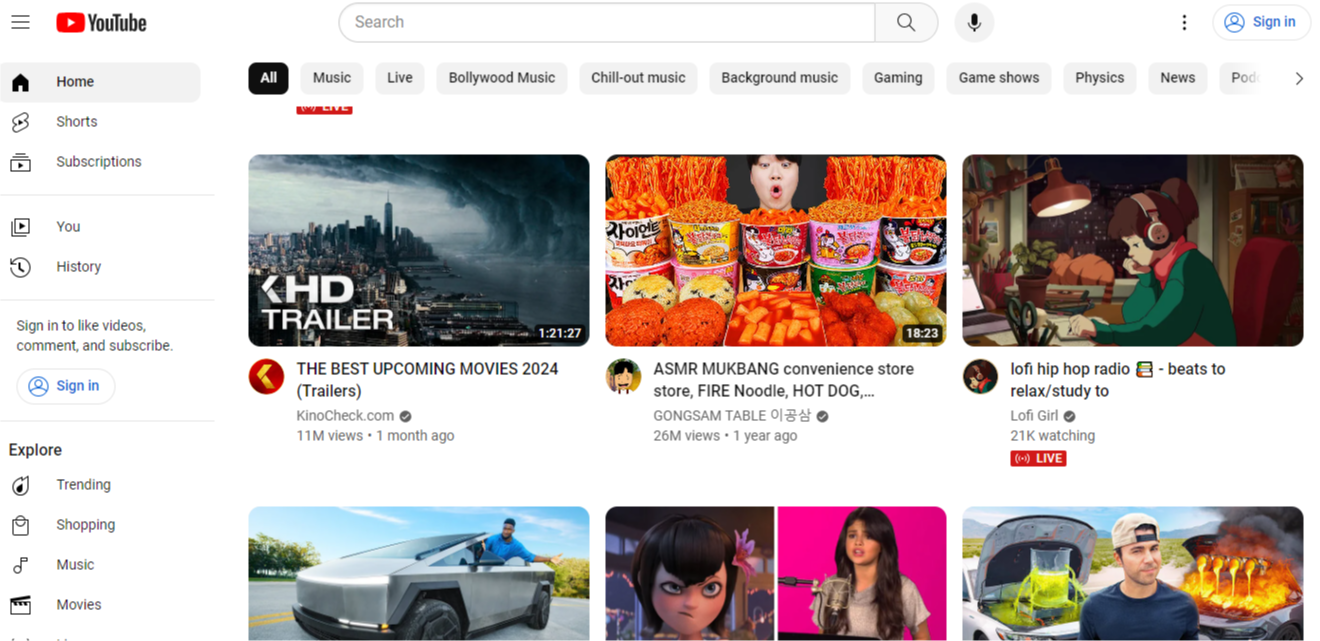Play the ASMR mukbang noodle thumbnail
This screenshot has width=1320, height=641.
click(x=776, y=250)
